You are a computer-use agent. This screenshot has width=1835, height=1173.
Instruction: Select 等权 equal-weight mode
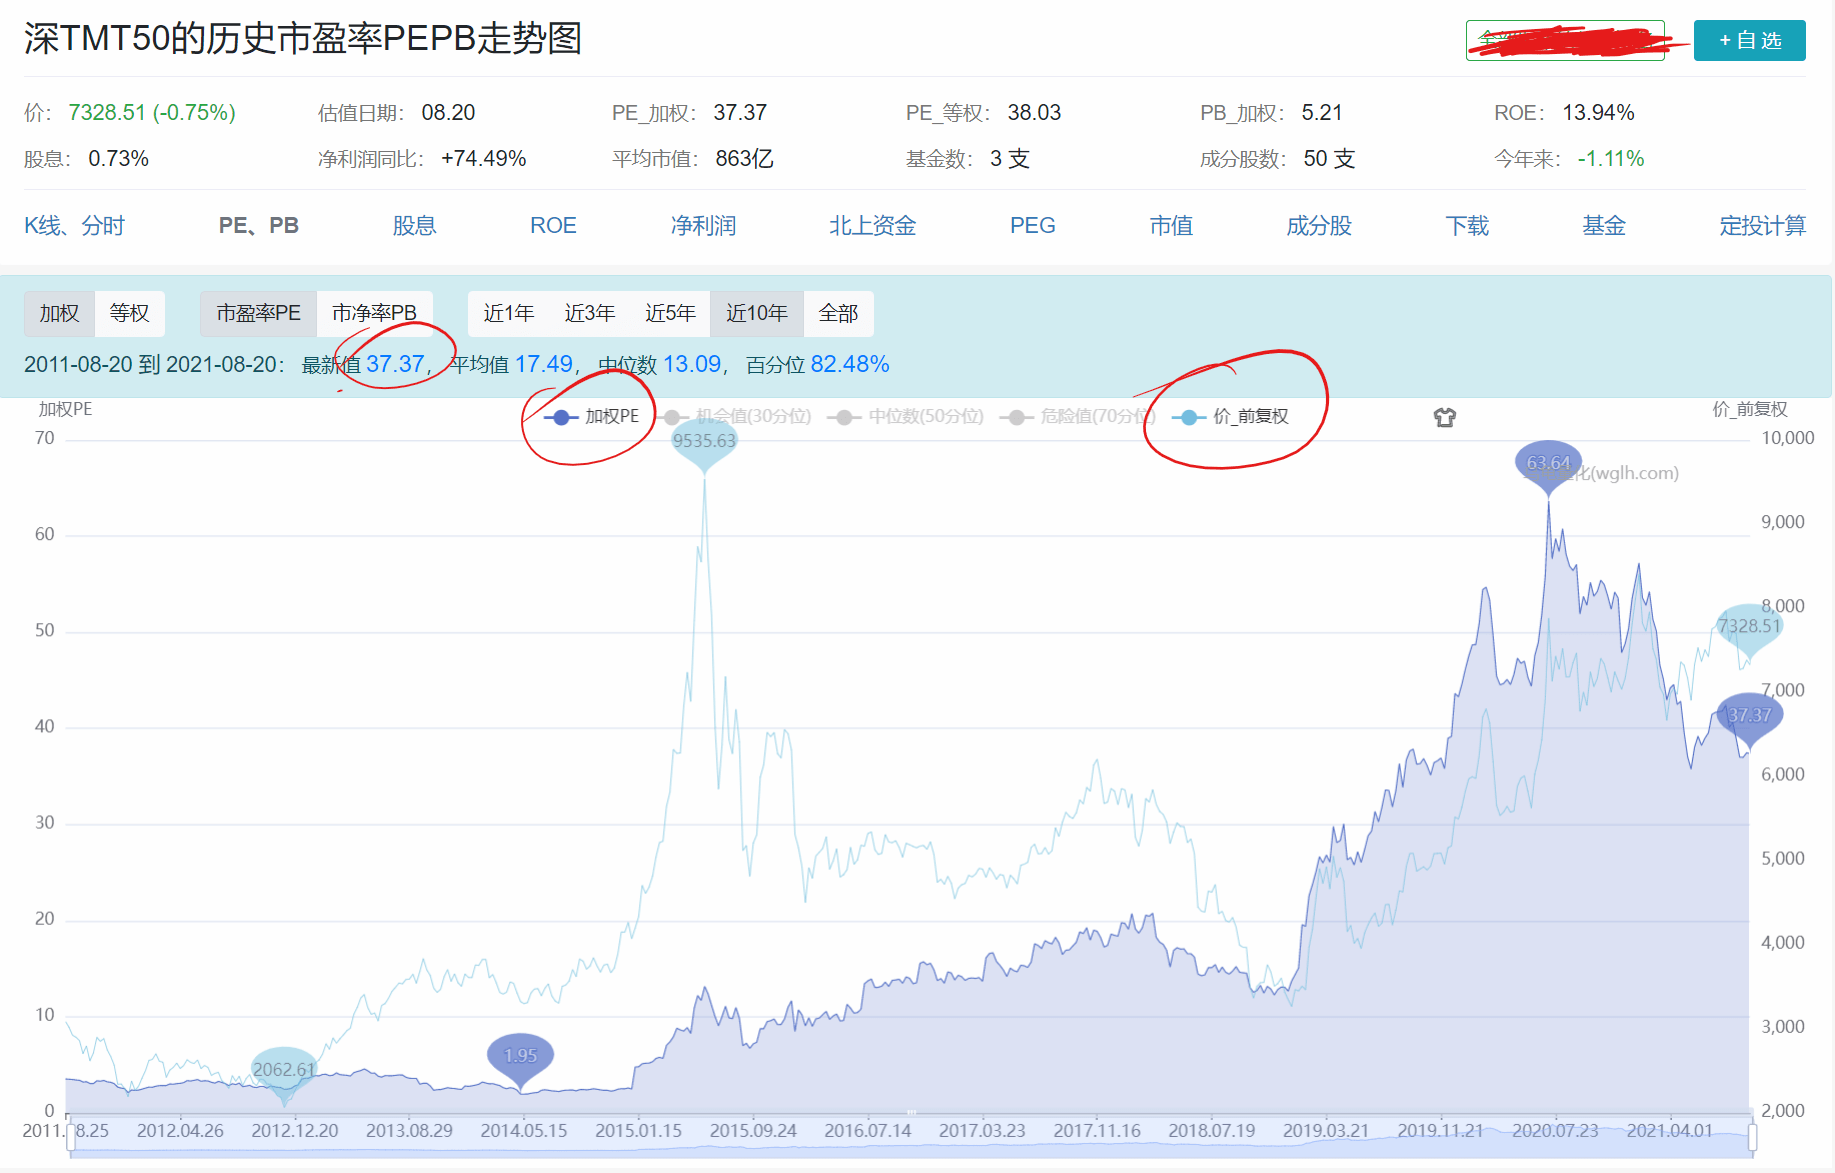pyautogui.click(x=130, y=314)
